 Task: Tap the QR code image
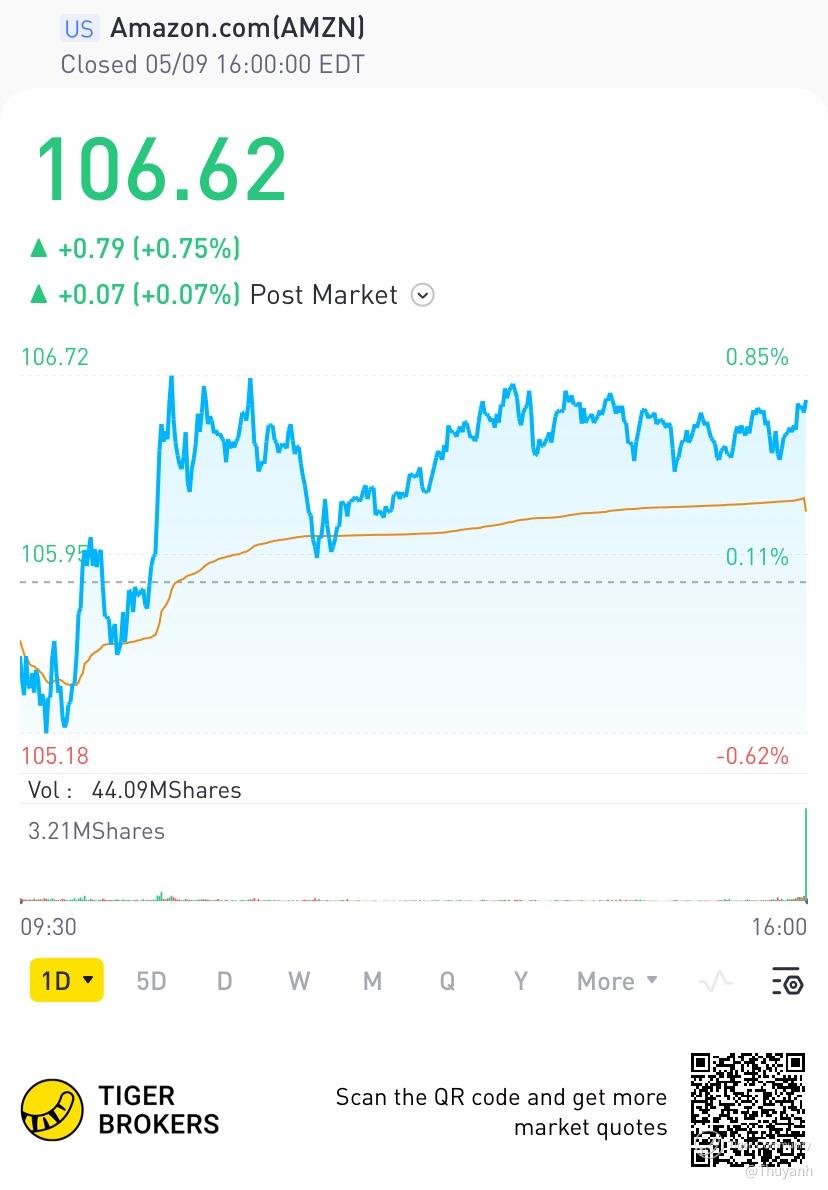point(748,1109)
